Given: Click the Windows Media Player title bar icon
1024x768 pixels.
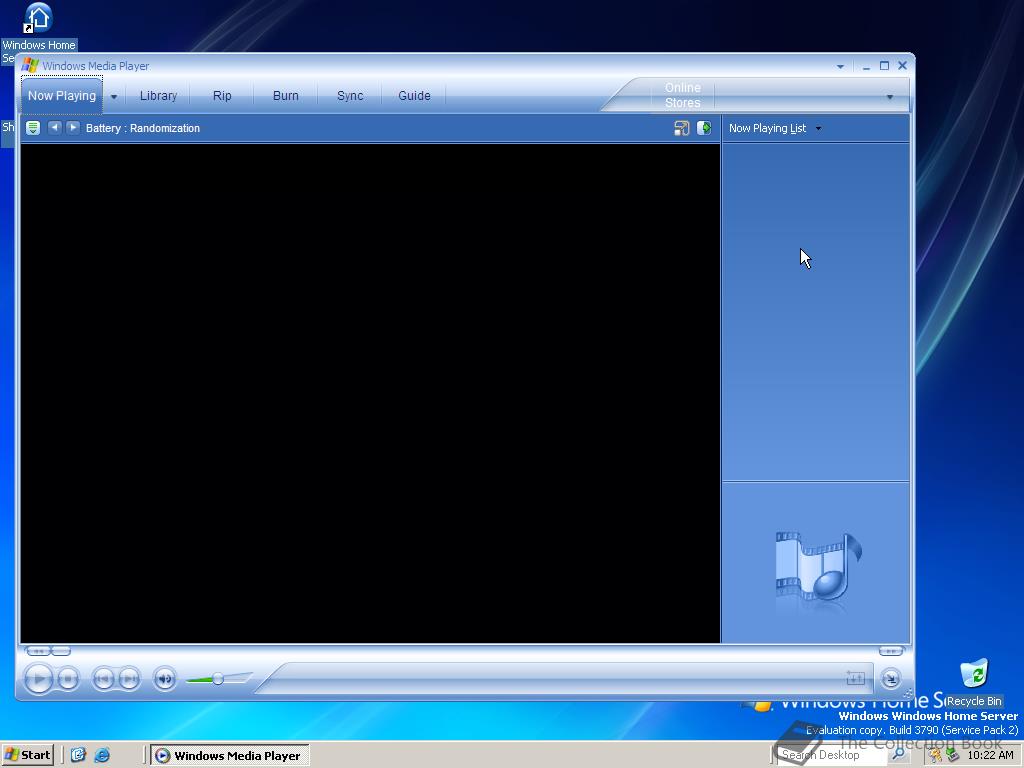Looking at the screenshot, I should point(30,65).
